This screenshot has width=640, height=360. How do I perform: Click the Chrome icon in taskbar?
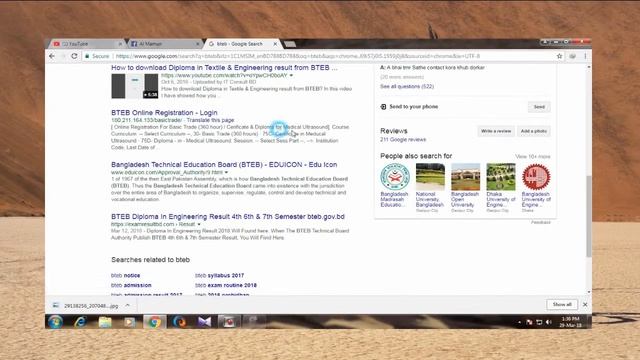[154, 322]
